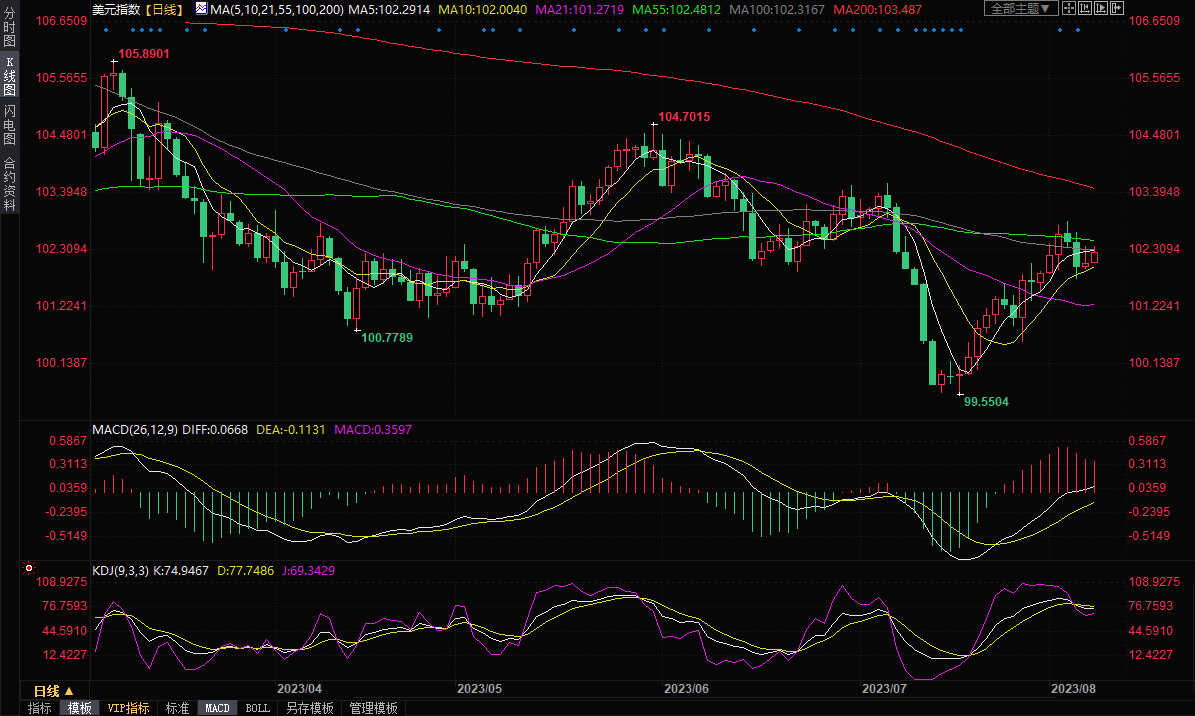Click the MA indicator chart icon
1195x716 pixels.
[201, 8]
